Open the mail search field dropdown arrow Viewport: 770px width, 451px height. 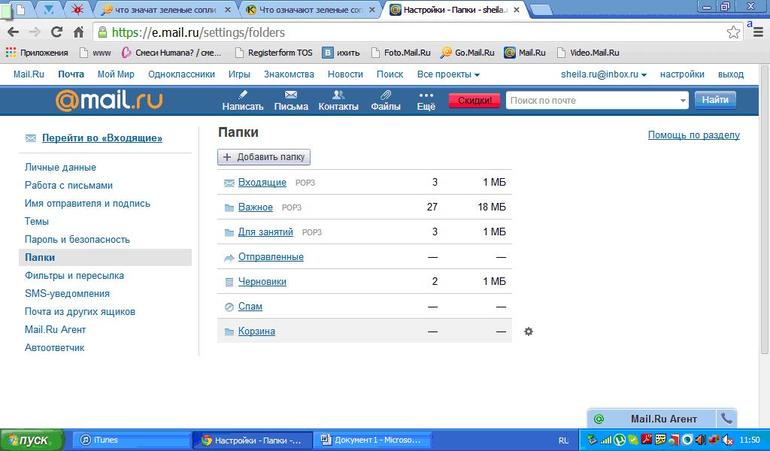pyautogui.click(x=682, y=100)
